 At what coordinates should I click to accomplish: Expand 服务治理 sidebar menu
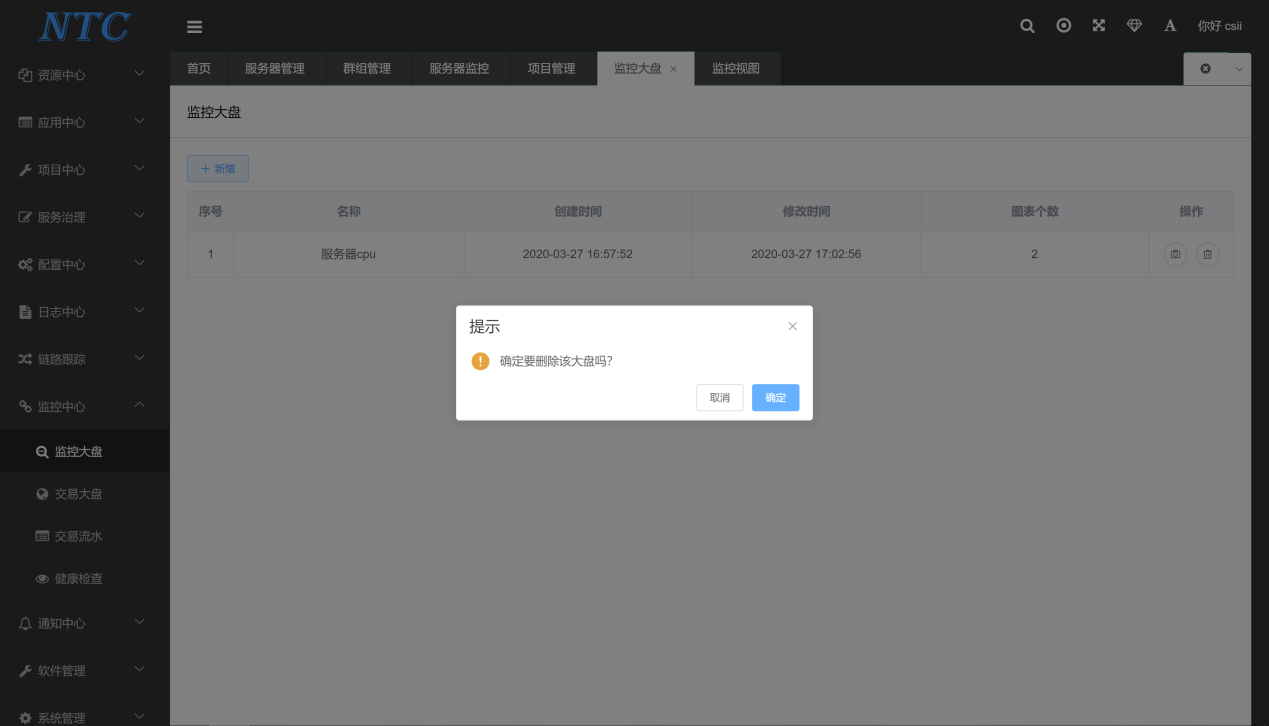[x=84, y=217]
